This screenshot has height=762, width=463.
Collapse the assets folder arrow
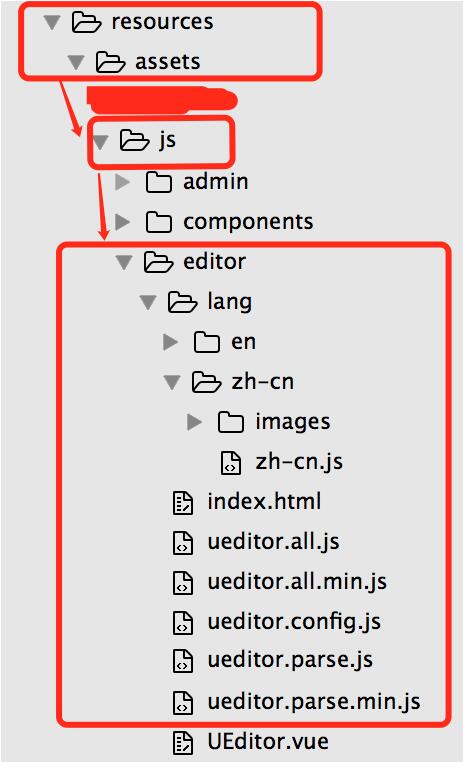76,62
